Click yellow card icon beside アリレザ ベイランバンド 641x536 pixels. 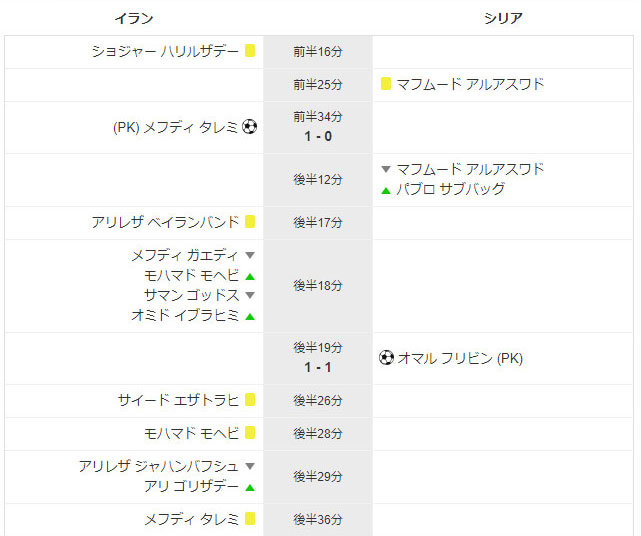click(x=250, y=222)
